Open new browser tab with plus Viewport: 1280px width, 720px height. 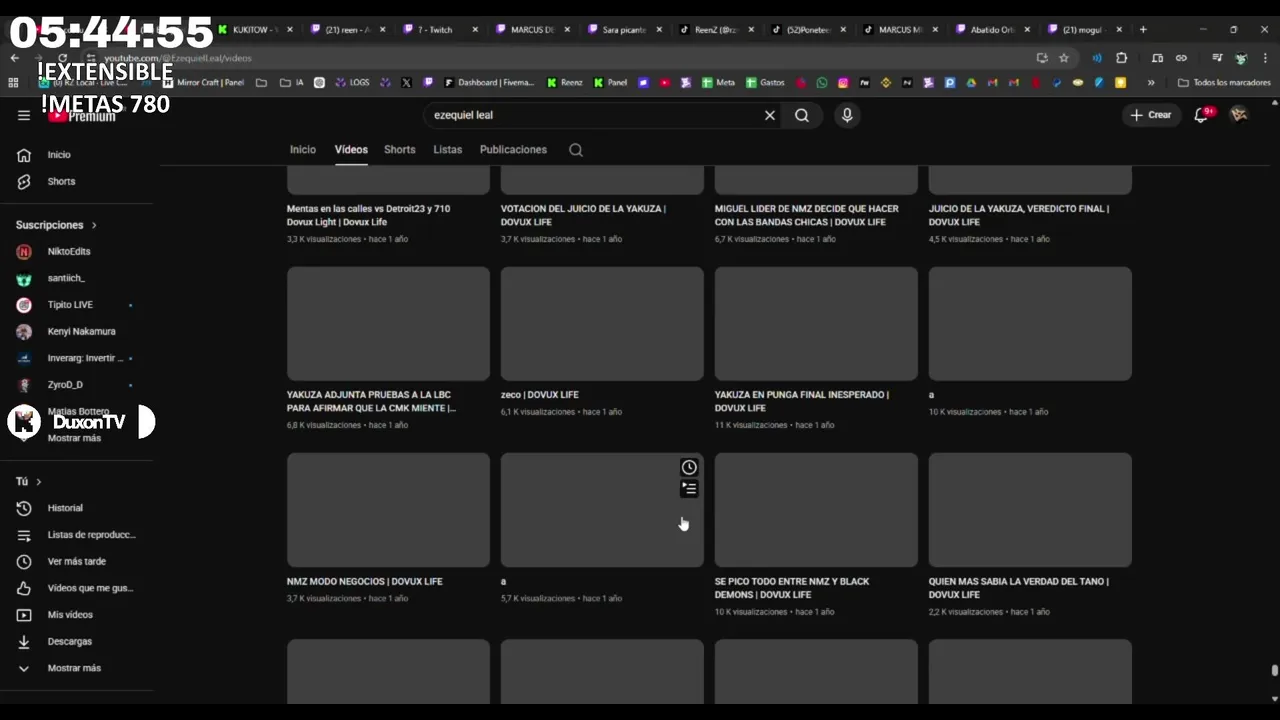click(x=1143, y=30)
